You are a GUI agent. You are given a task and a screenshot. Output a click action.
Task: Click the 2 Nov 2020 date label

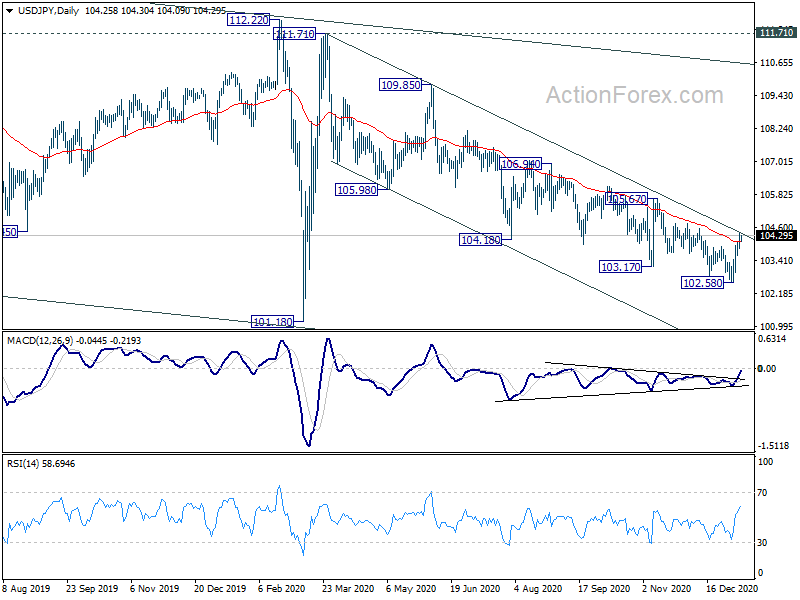(666, 589)
